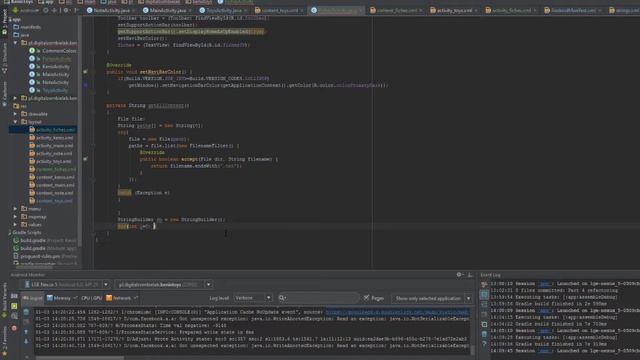This screenshot has width=640, height=360.
Task: Switch to the AndroidManifest.xml tab
Action: point(572,11)
